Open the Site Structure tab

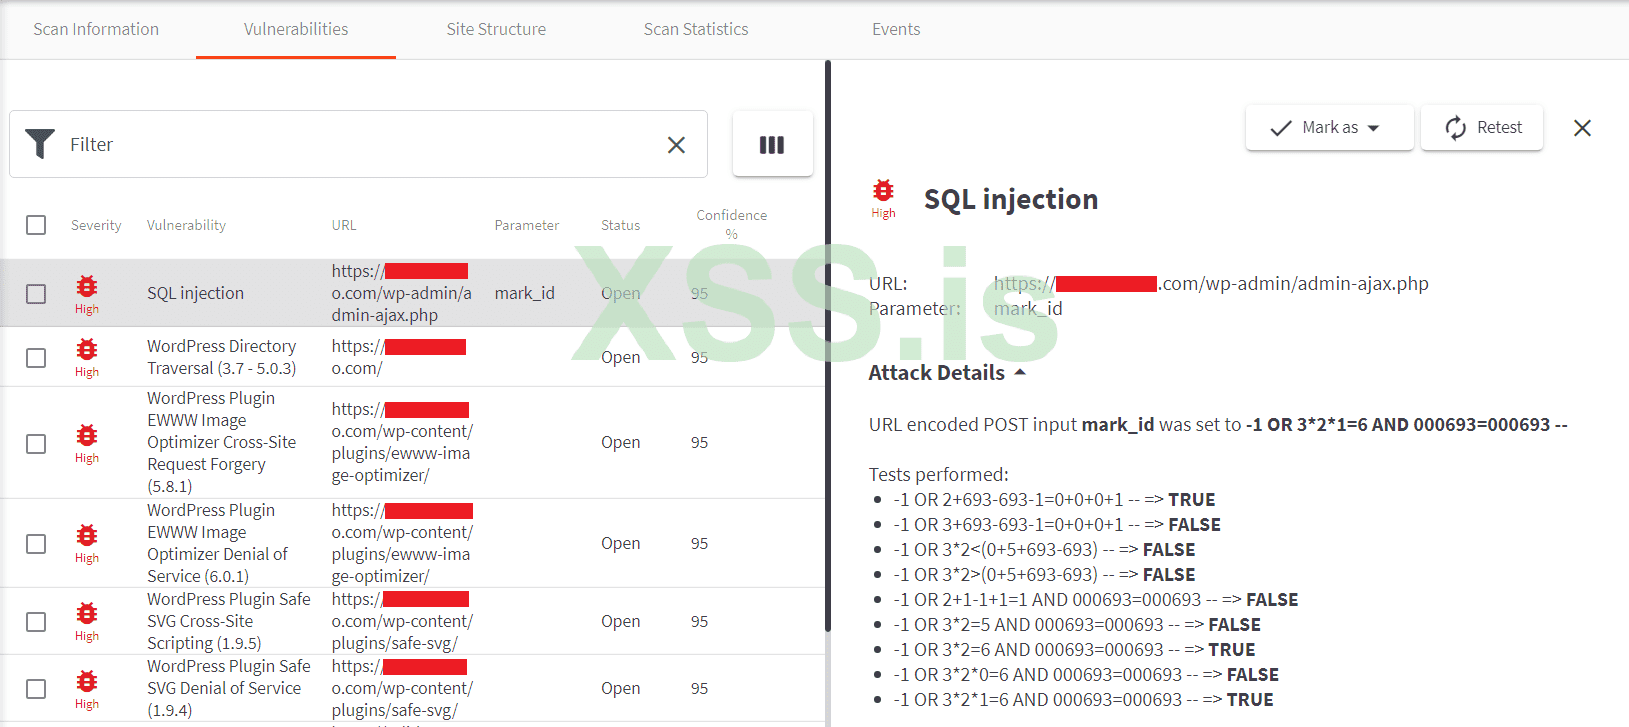click(496, 30)
